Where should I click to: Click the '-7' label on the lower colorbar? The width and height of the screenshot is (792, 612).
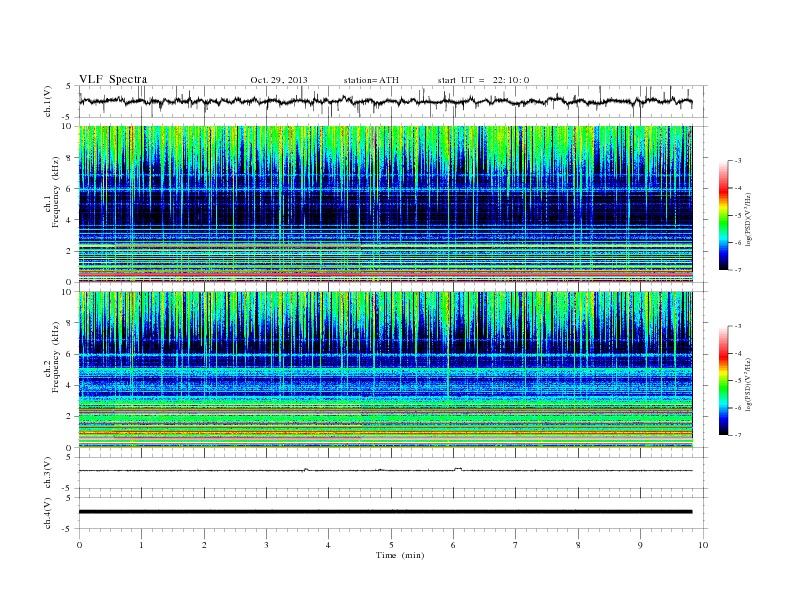(x=737, y=435)
